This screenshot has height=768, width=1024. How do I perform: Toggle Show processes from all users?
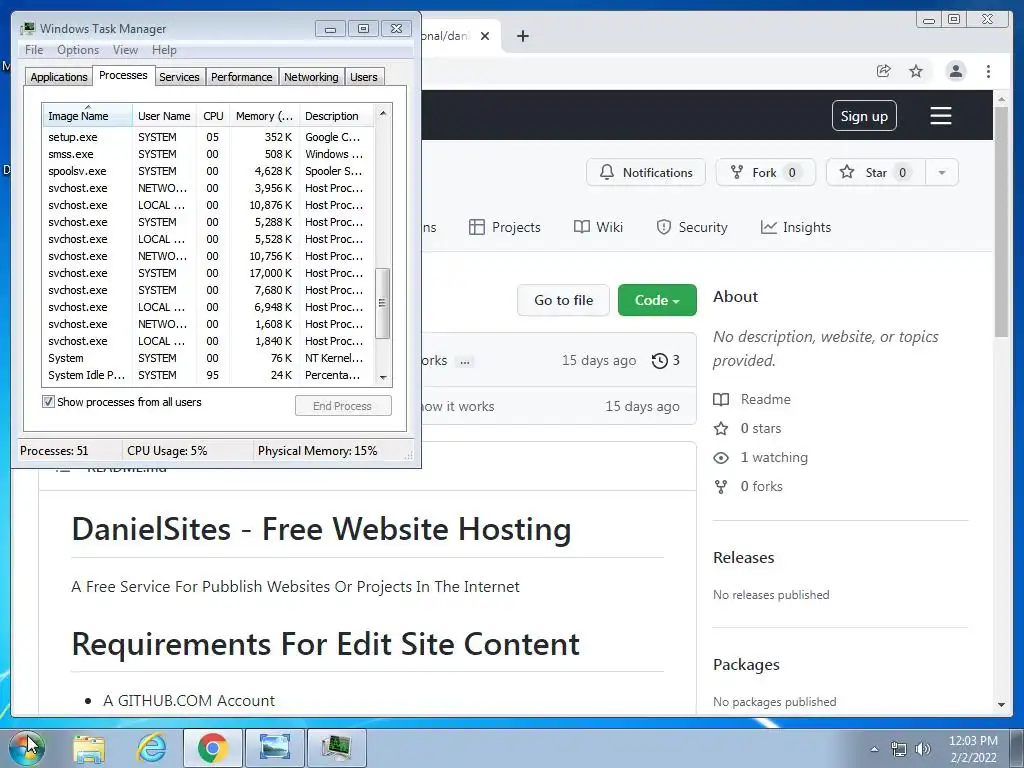tap(48, 402)
